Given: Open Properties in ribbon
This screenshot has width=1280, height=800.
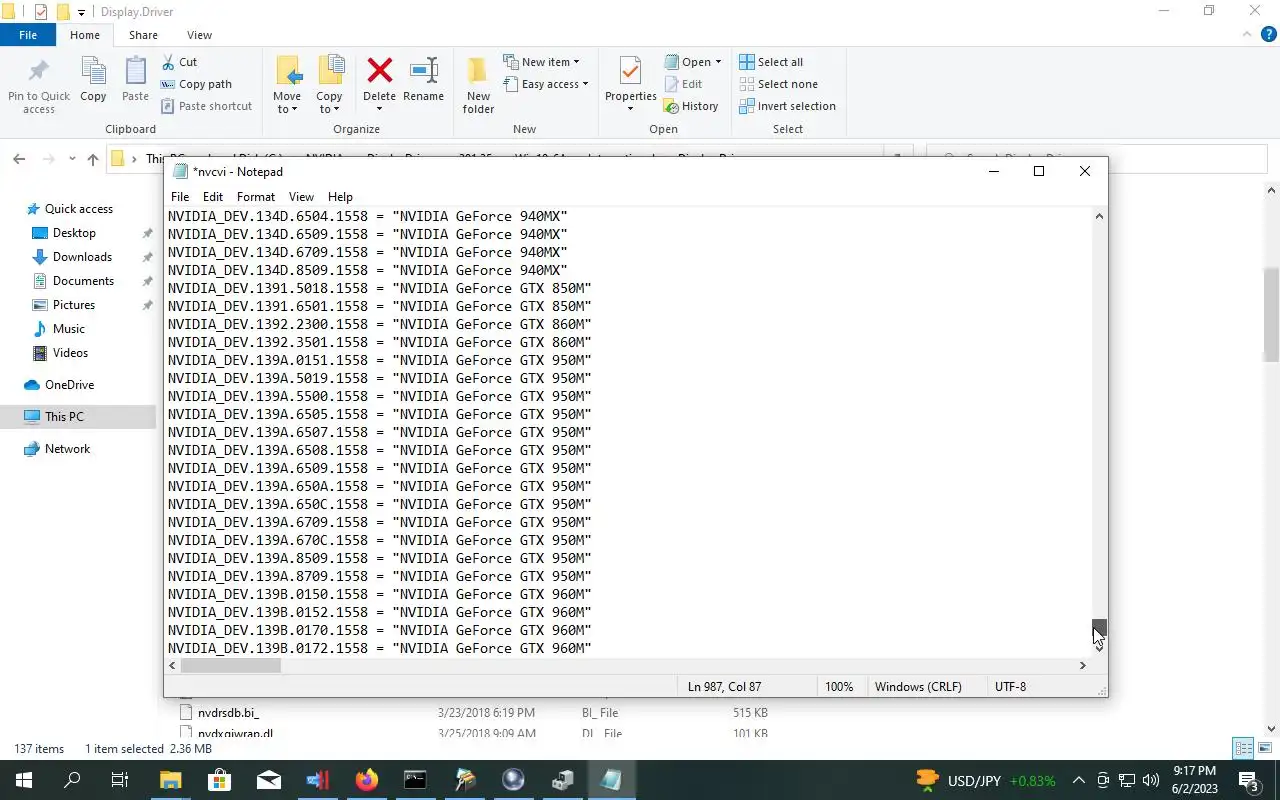Looking at the screenshot, I should tap(630, 85).
